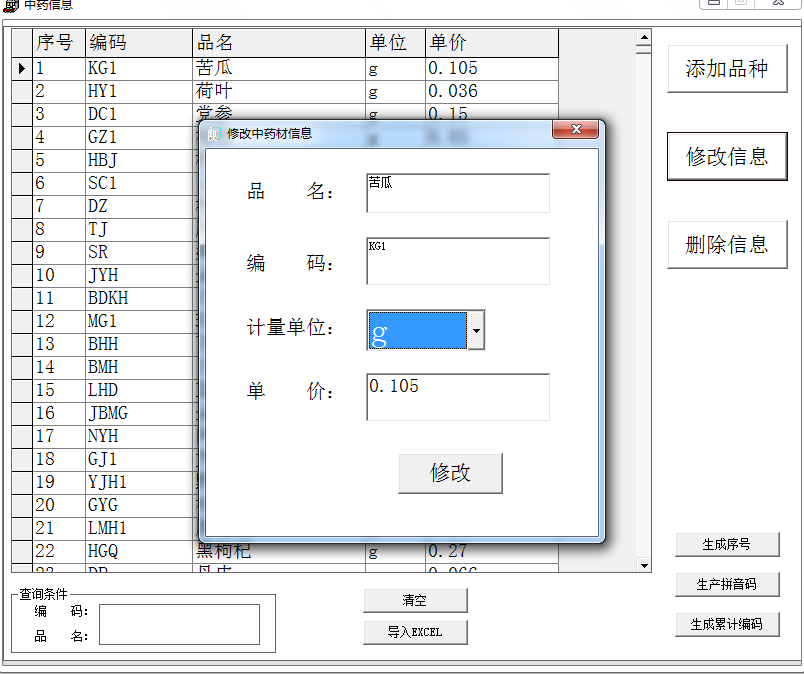Screen dimensions: 804x674
Task: Open the 计量单位 dropdown arrow
Action: (x=476, y=330)
